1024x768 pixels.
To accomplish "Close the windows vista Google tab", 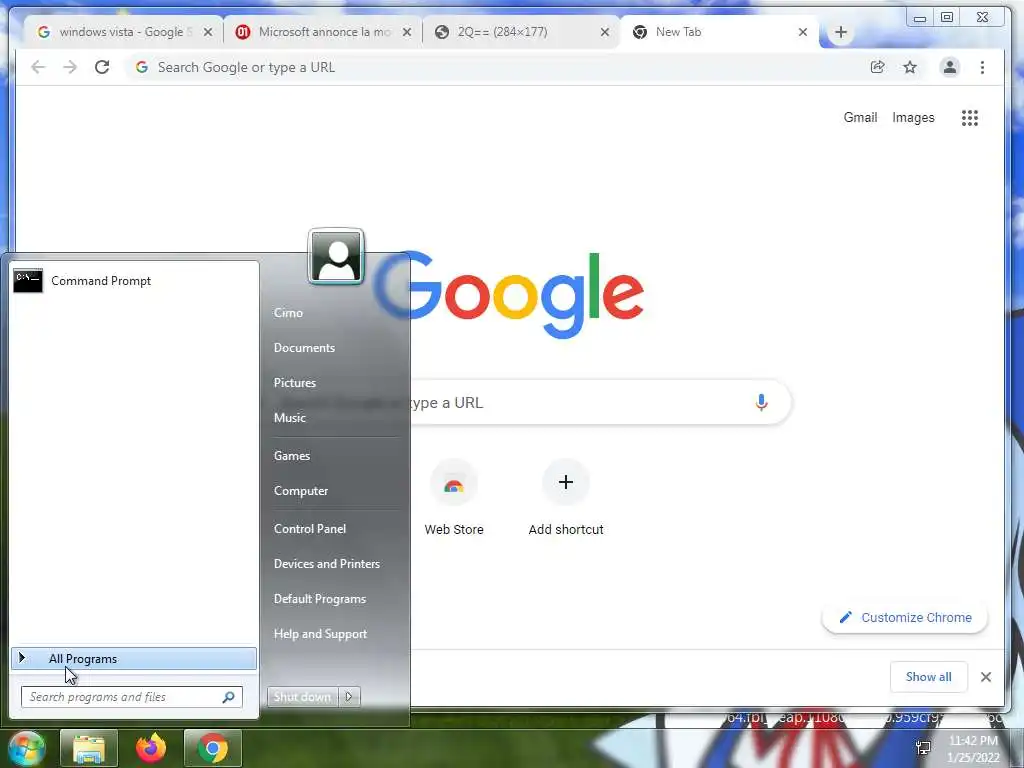I will coord(208,32).
